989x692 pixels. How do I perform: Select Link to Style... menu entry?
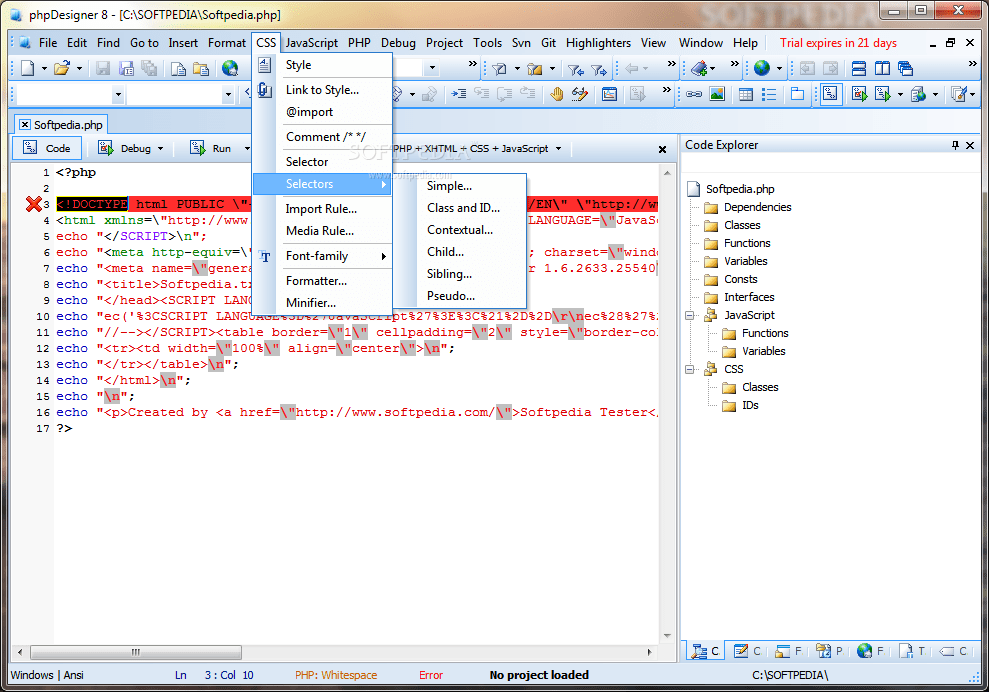[322, 90]
